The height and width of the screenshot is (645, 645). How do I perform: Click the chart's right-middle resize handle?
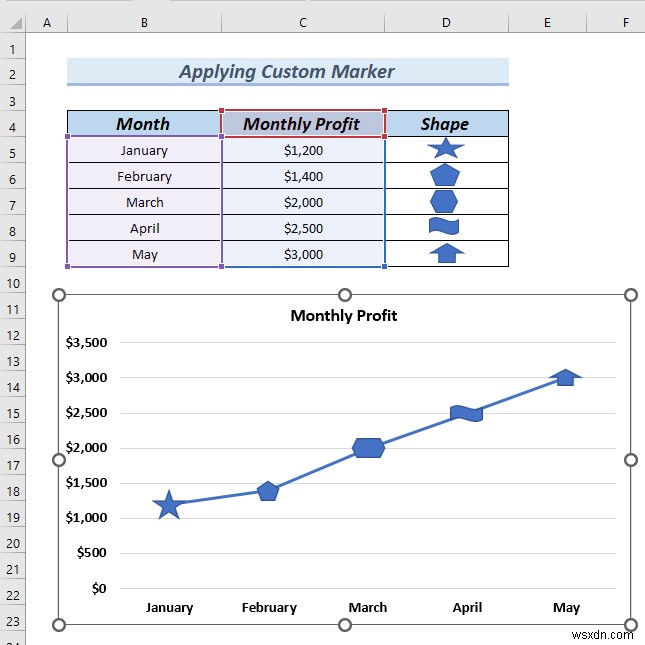point(631,460)
